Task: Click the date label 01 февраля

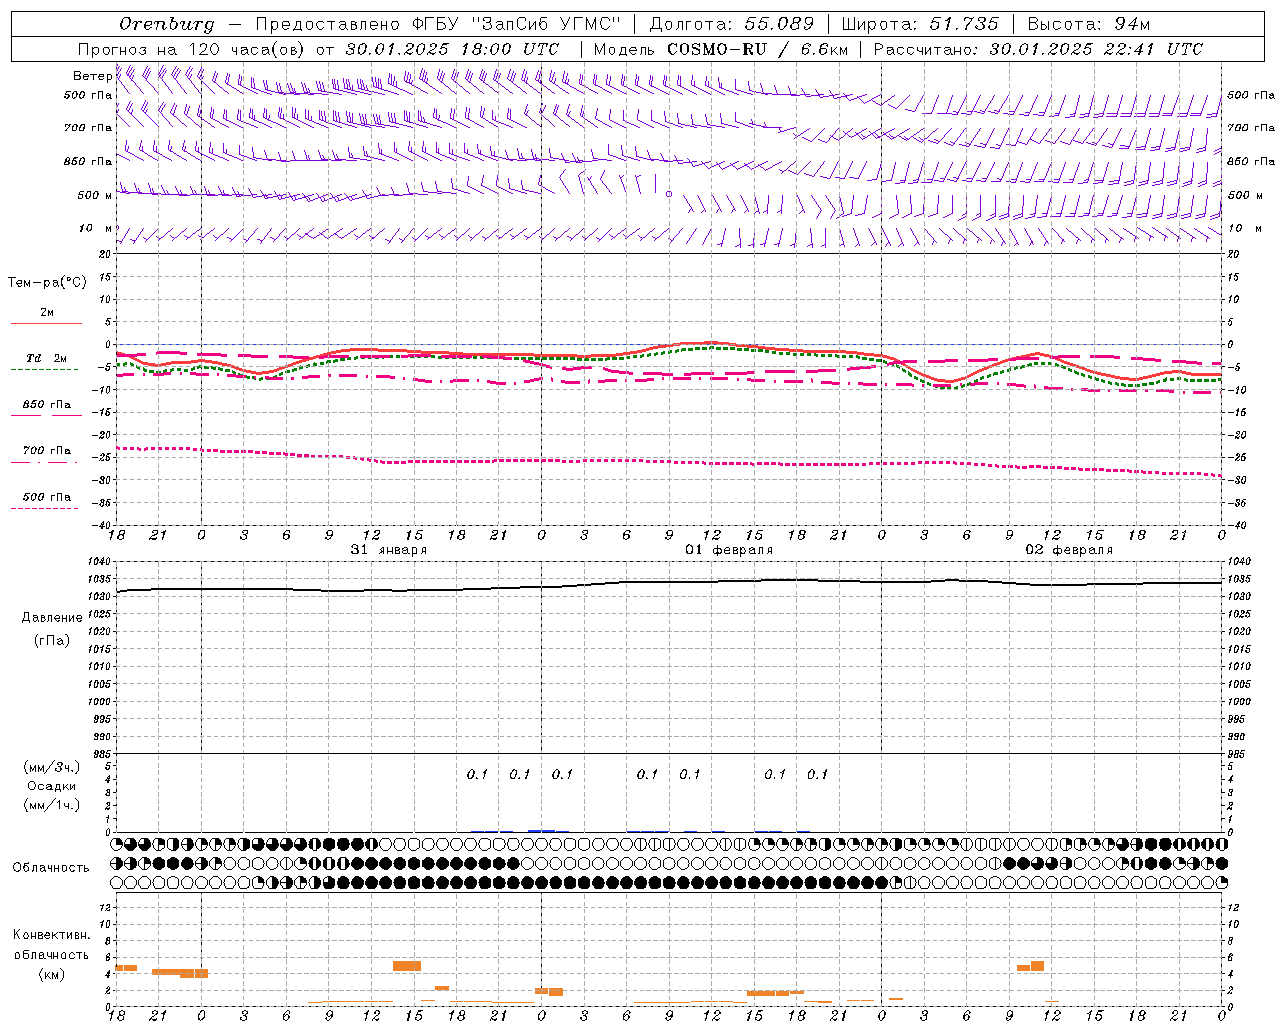Action: [x=729, y=550]
